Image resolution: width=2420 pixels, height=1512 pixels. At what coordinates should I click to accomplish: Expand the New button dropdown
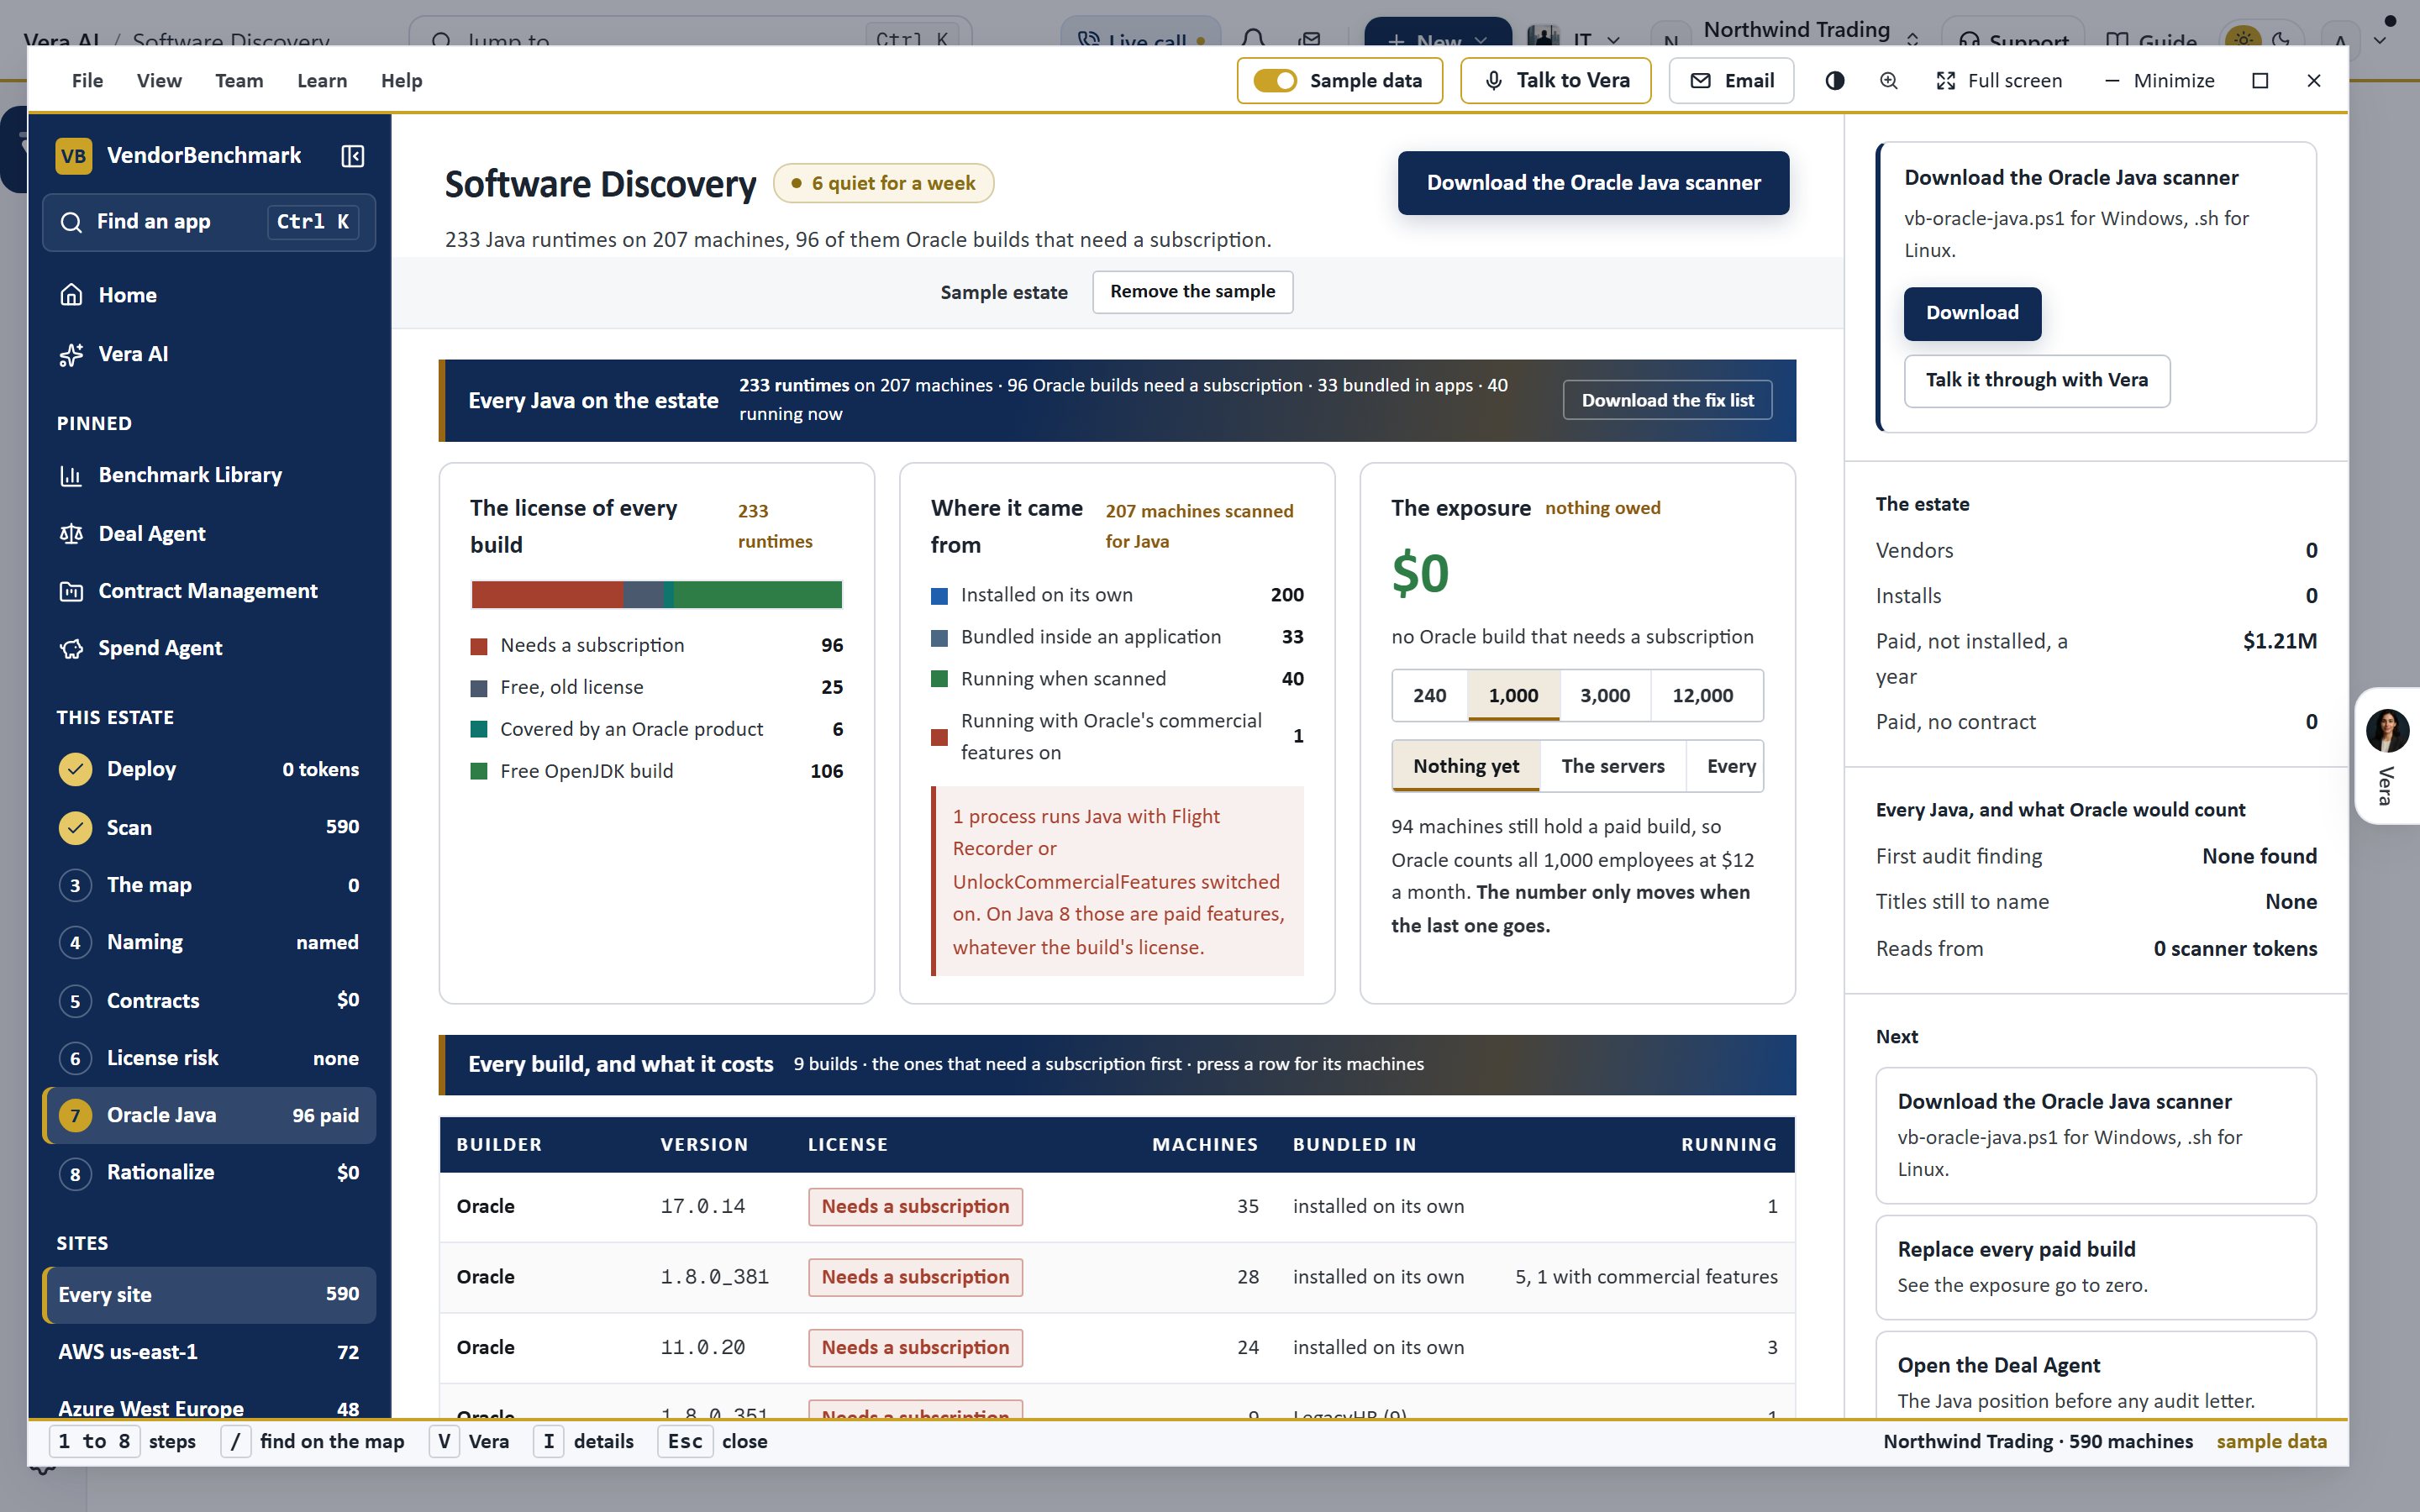coord(1481,41)
